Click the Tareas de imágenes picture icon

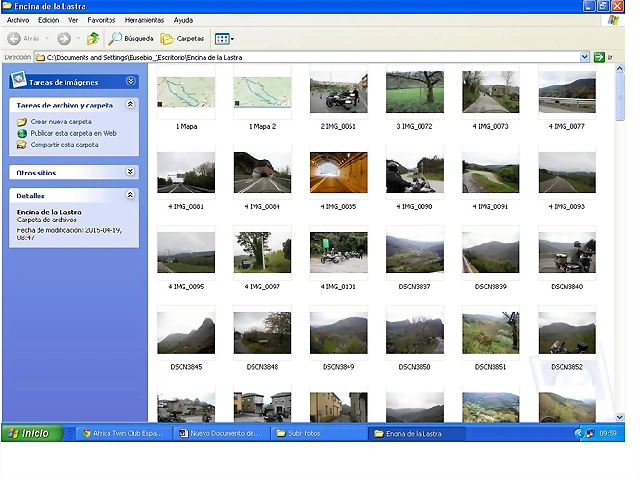click(19, 79)
